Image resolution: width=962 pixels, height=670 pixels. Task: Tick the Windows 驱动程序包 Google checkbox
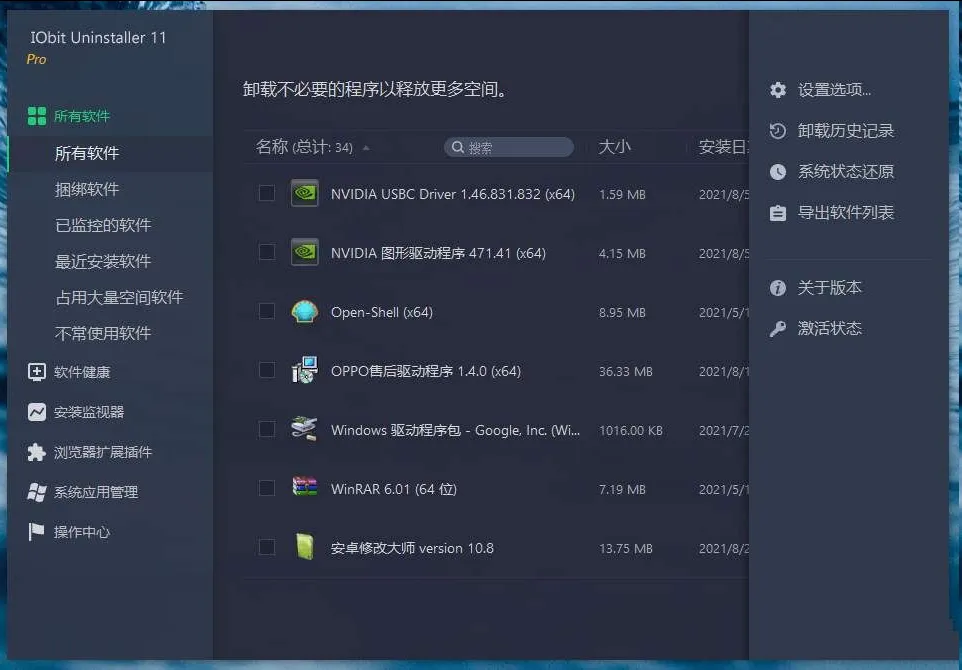click(x=267, y=429)
